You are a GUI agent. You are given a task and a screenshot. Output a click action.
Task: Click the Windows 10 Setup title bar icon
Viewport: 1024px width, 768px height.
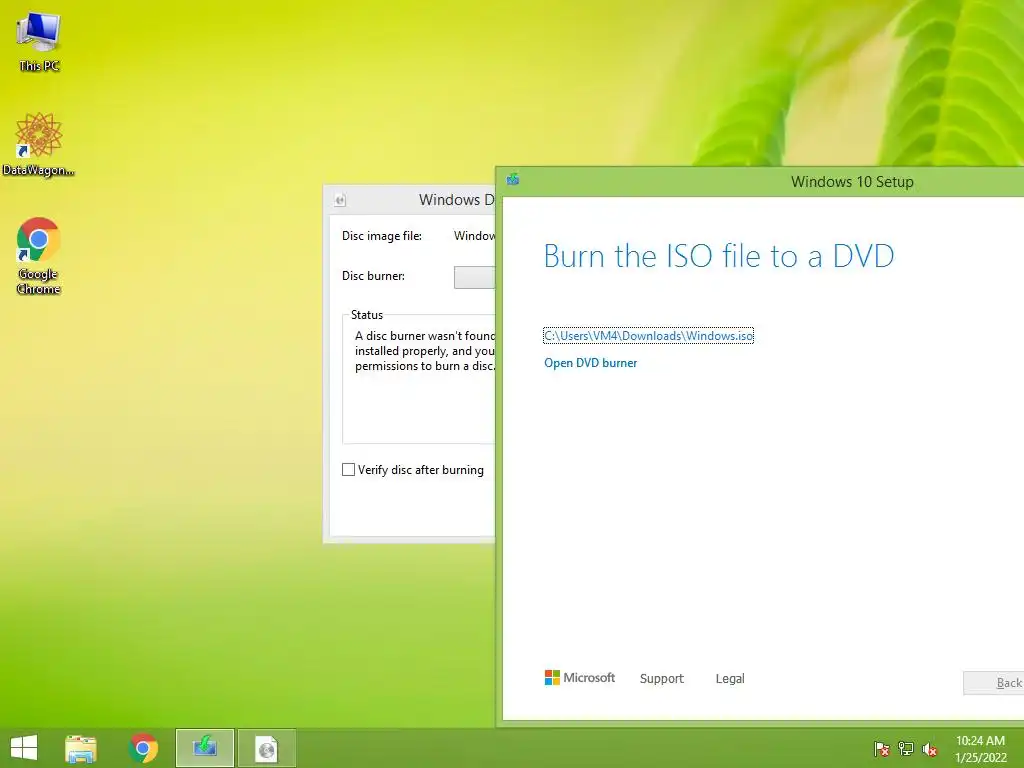pos(513,179)
